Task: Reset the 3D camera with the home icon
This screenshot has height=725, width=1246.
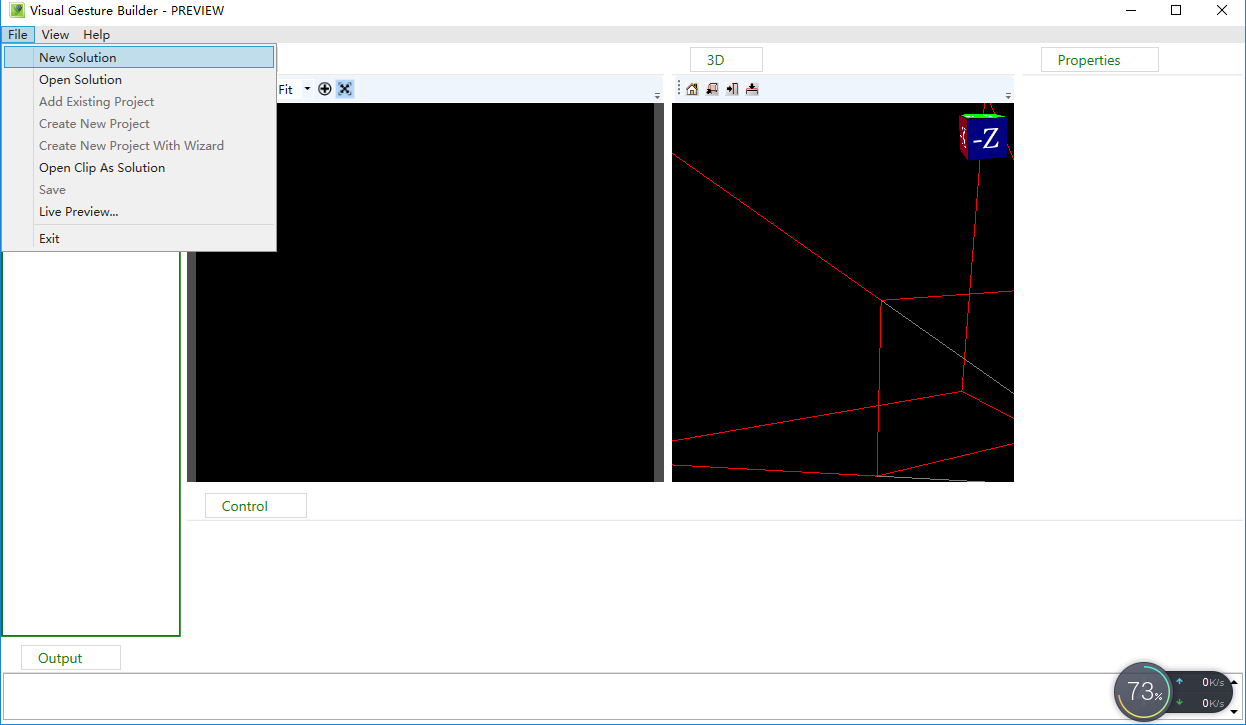Action: pyautogui.click(x=692, y=88)
